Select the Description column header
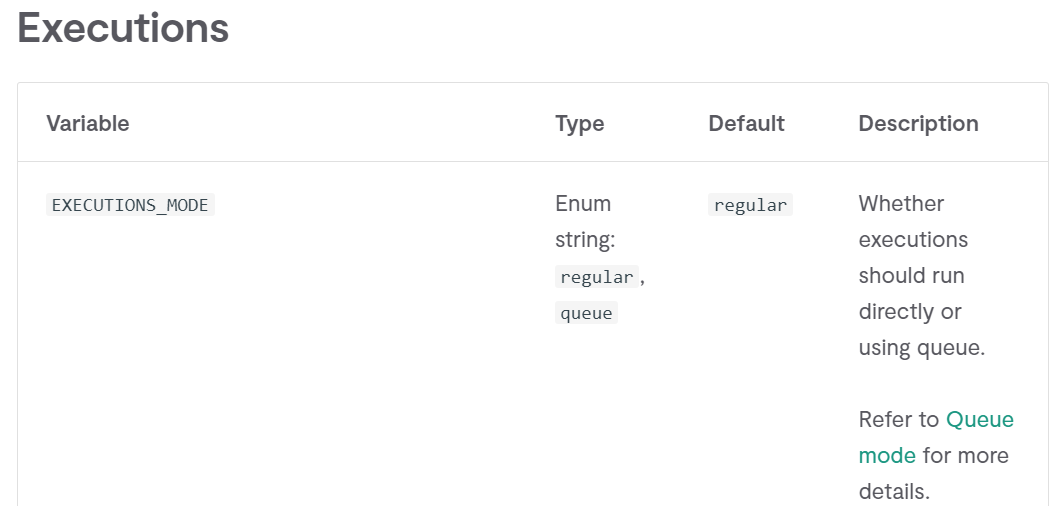 919,123
